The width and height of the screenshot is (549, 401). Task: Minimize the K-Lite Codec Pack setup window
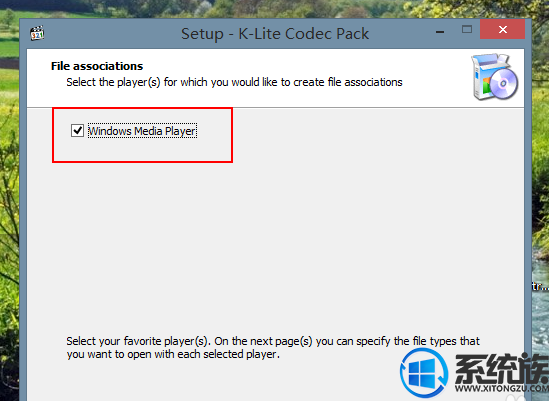coord(440,32)
